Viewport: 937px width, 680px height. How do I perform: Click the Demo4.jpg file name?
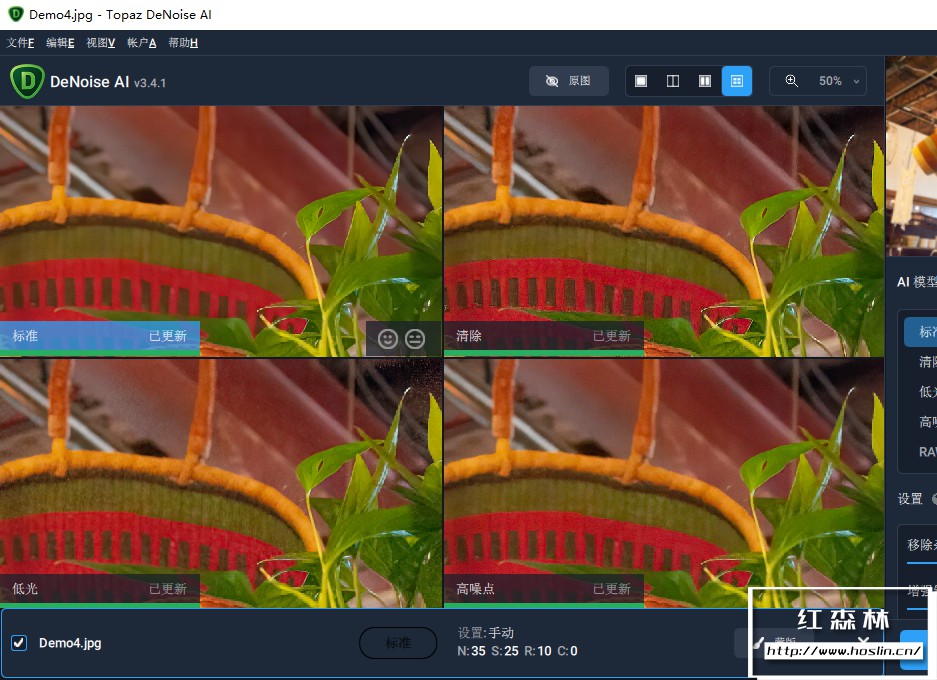click(70, 643)
